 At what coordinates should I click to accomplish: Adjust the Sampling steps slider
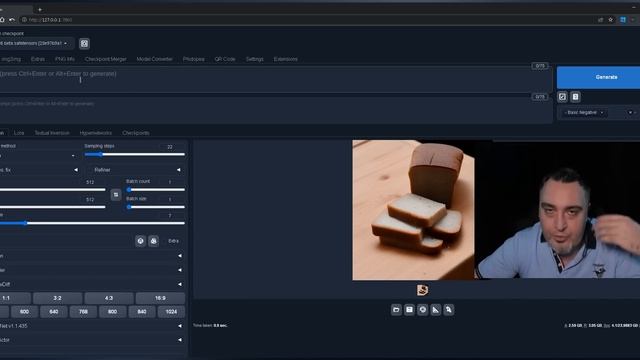(x=135, y=154)
